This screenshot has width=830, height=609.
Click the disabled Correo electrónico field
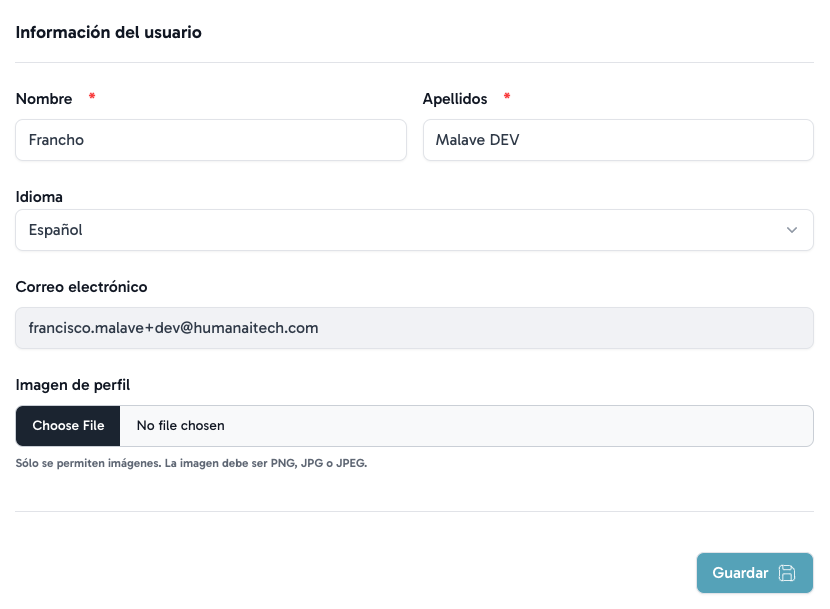click(414, 328)
